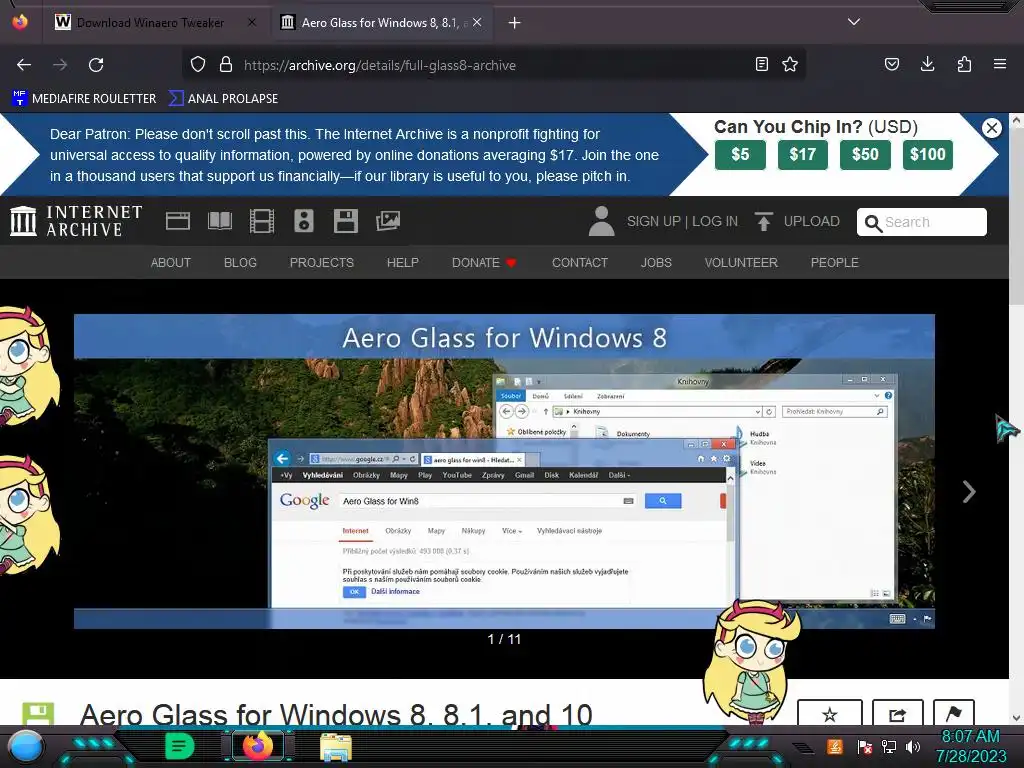Reload the archive.org page
Image resolution: width=1024 pixels, height=768 pixels.
96,65
